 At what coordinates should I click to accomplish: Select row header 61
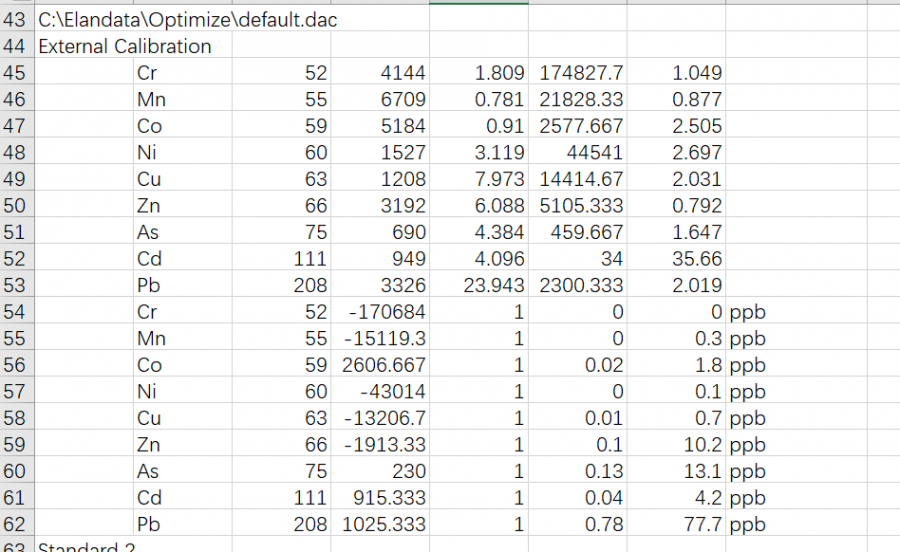coord(15,497)
